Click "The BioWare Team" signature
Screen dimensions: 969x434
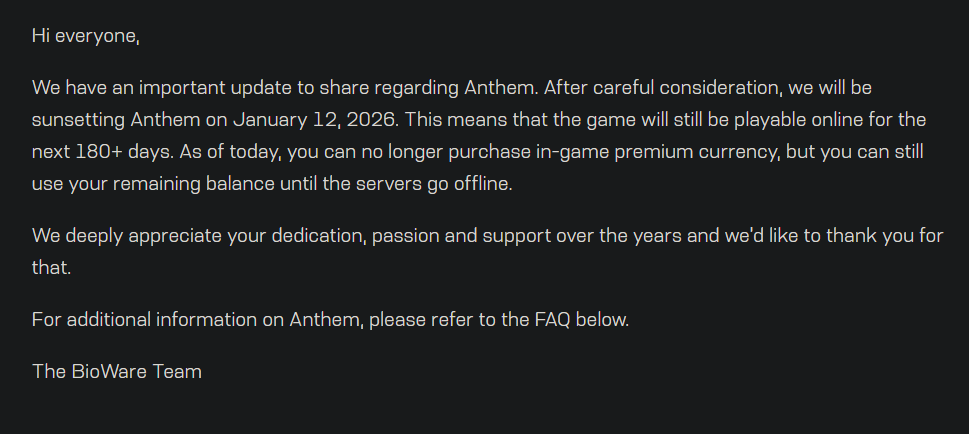tap(117, 372)
